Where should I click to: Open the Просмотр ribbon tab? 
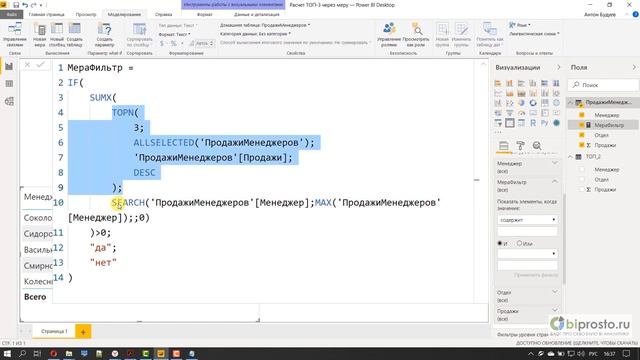tap(86, 14)
